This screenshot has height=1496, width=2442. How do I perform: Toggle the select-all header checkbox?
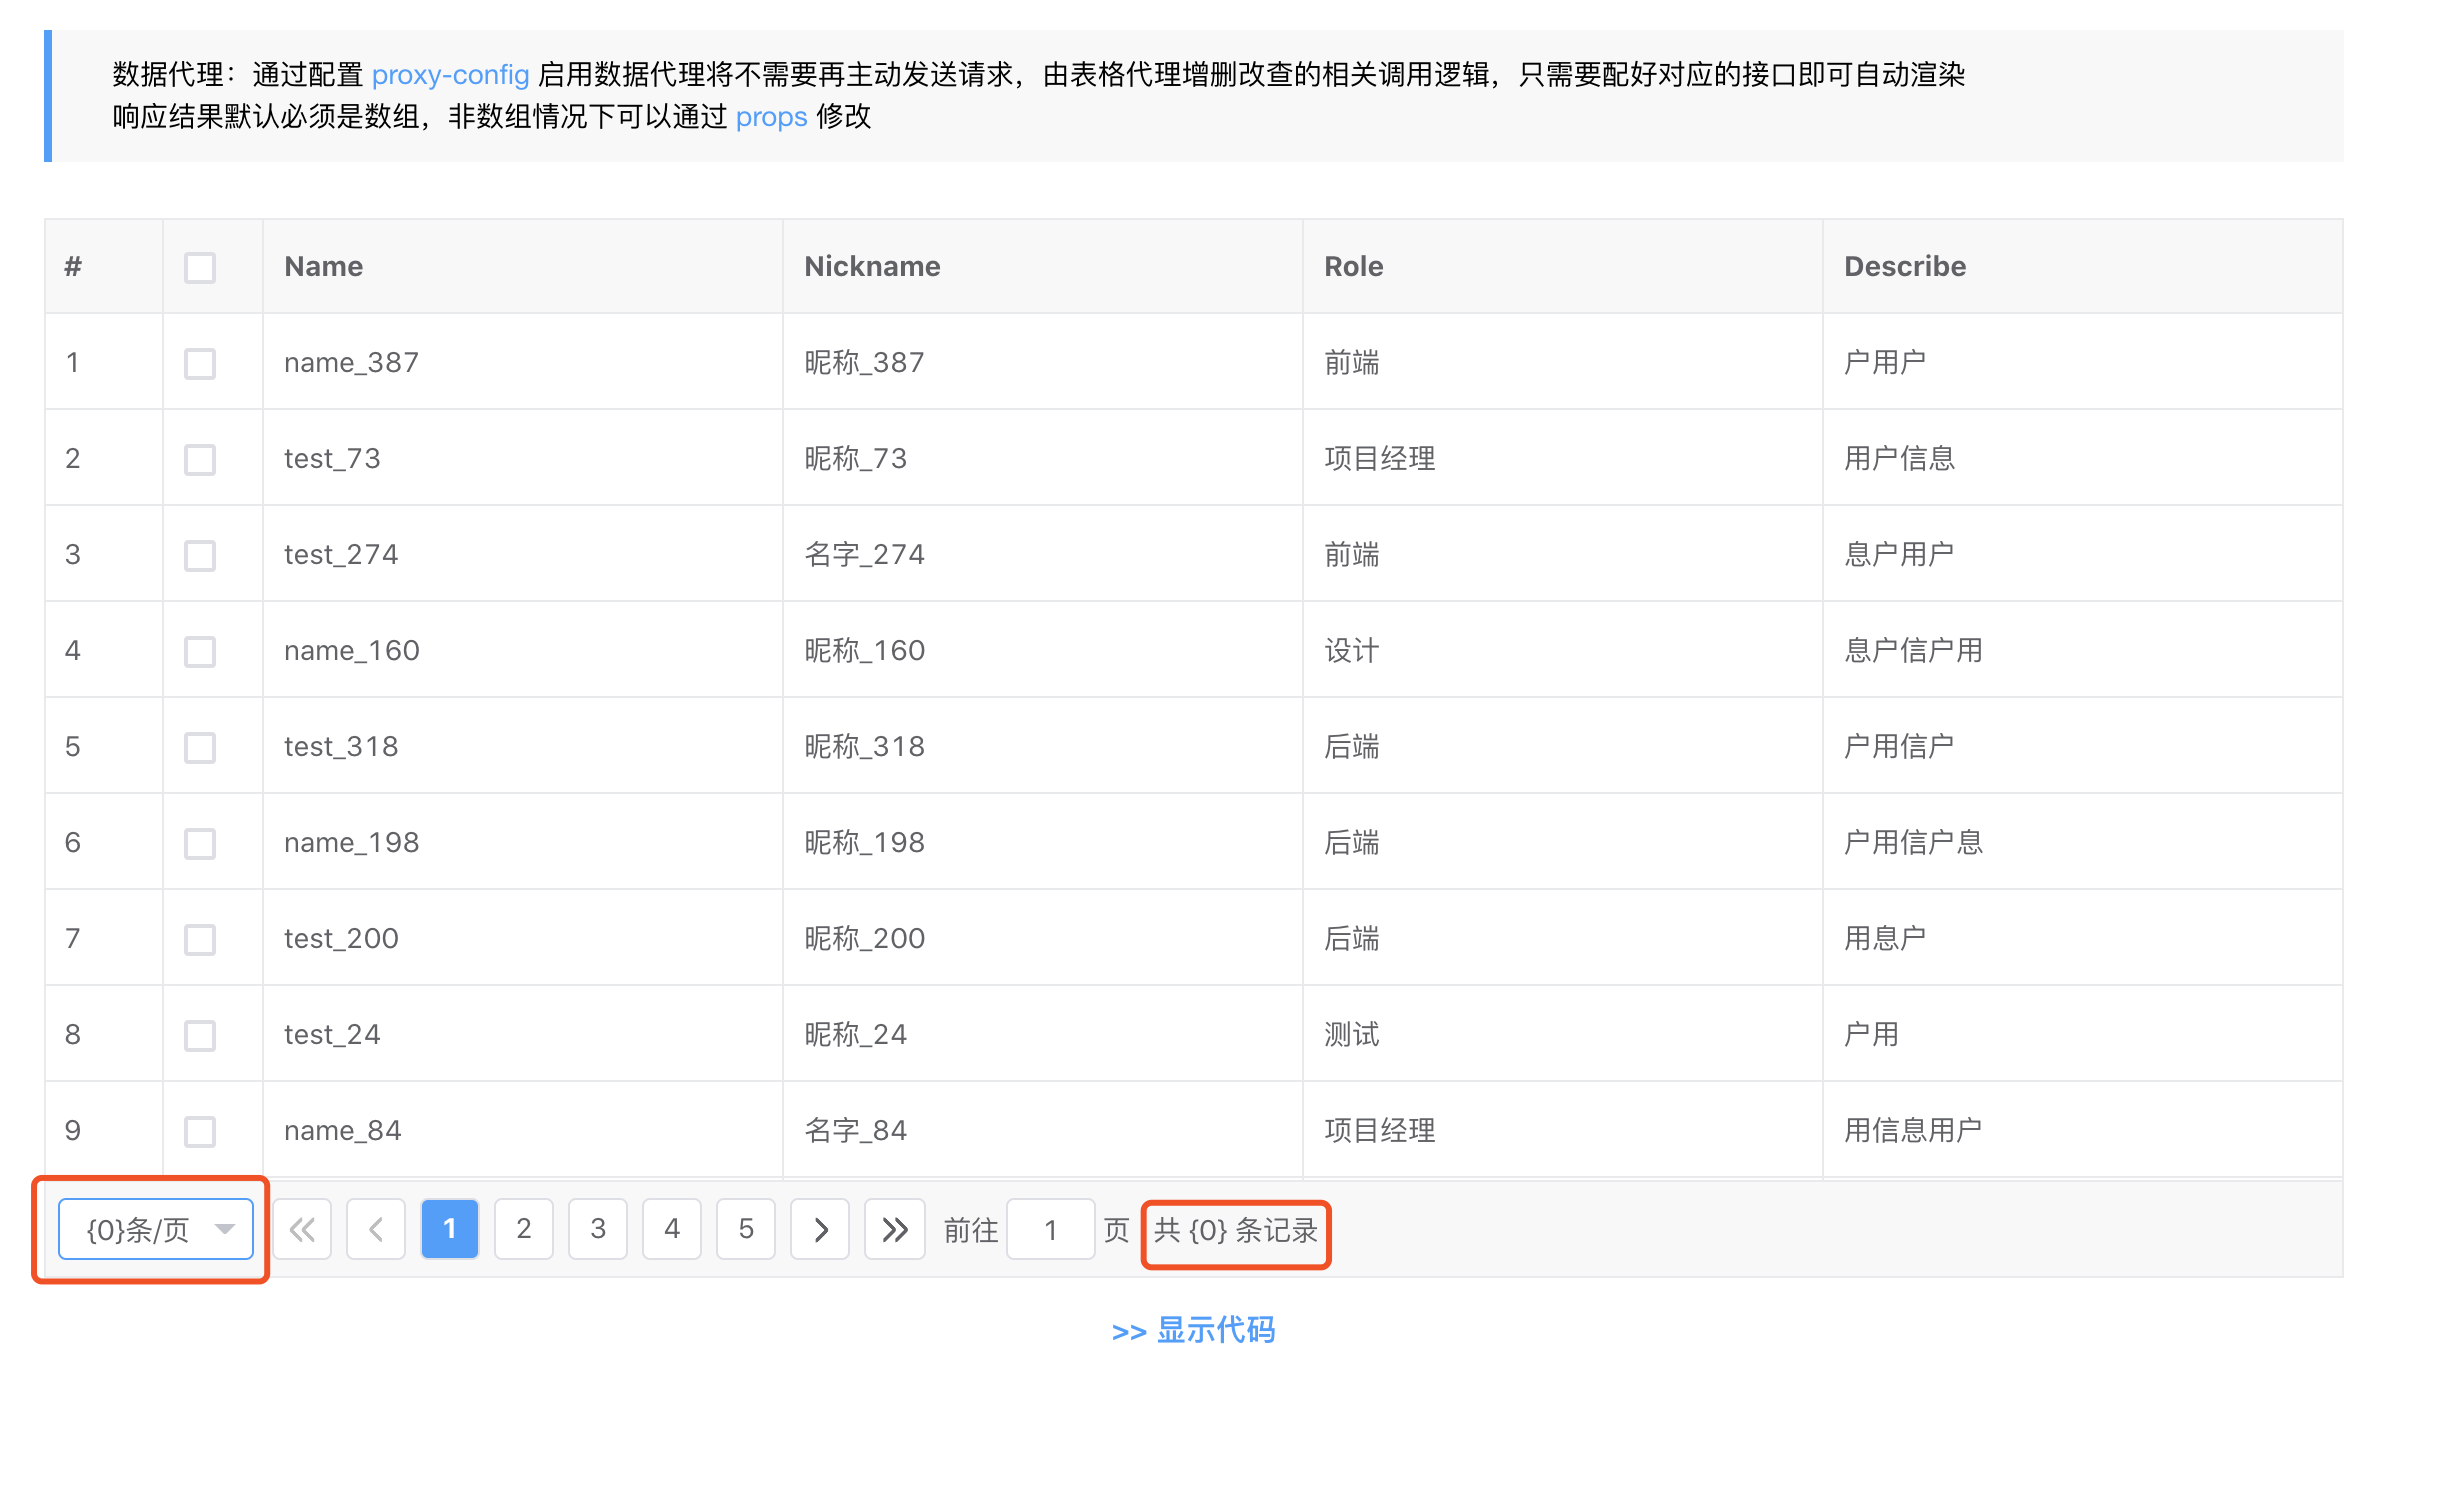point(200,267)
